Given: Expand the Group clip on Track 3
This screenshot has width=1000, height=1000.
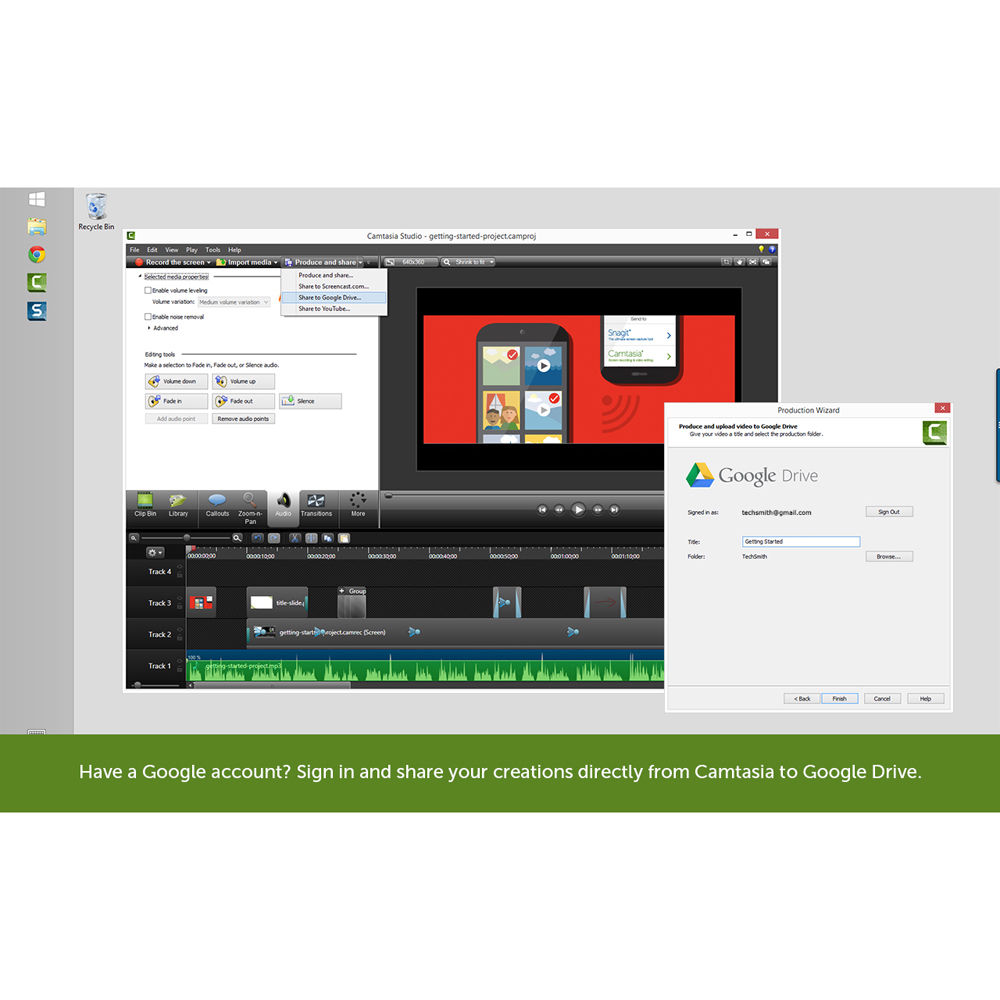Looking at the screenshot, I should [342, 591].
